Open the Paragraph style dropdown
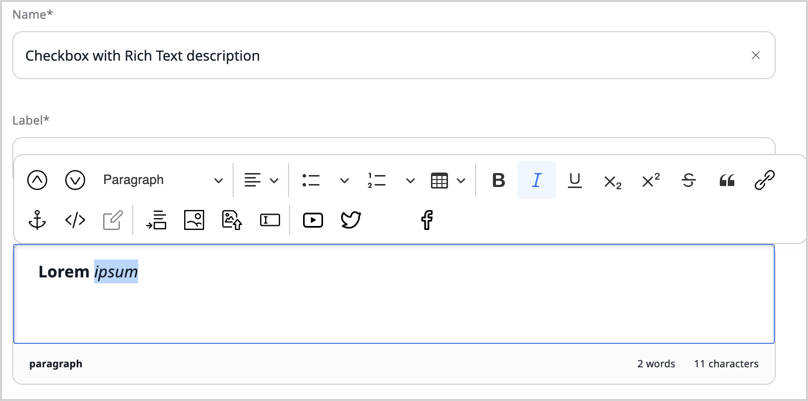This screenshot has width=808, height=401. (x=163, y=181)
